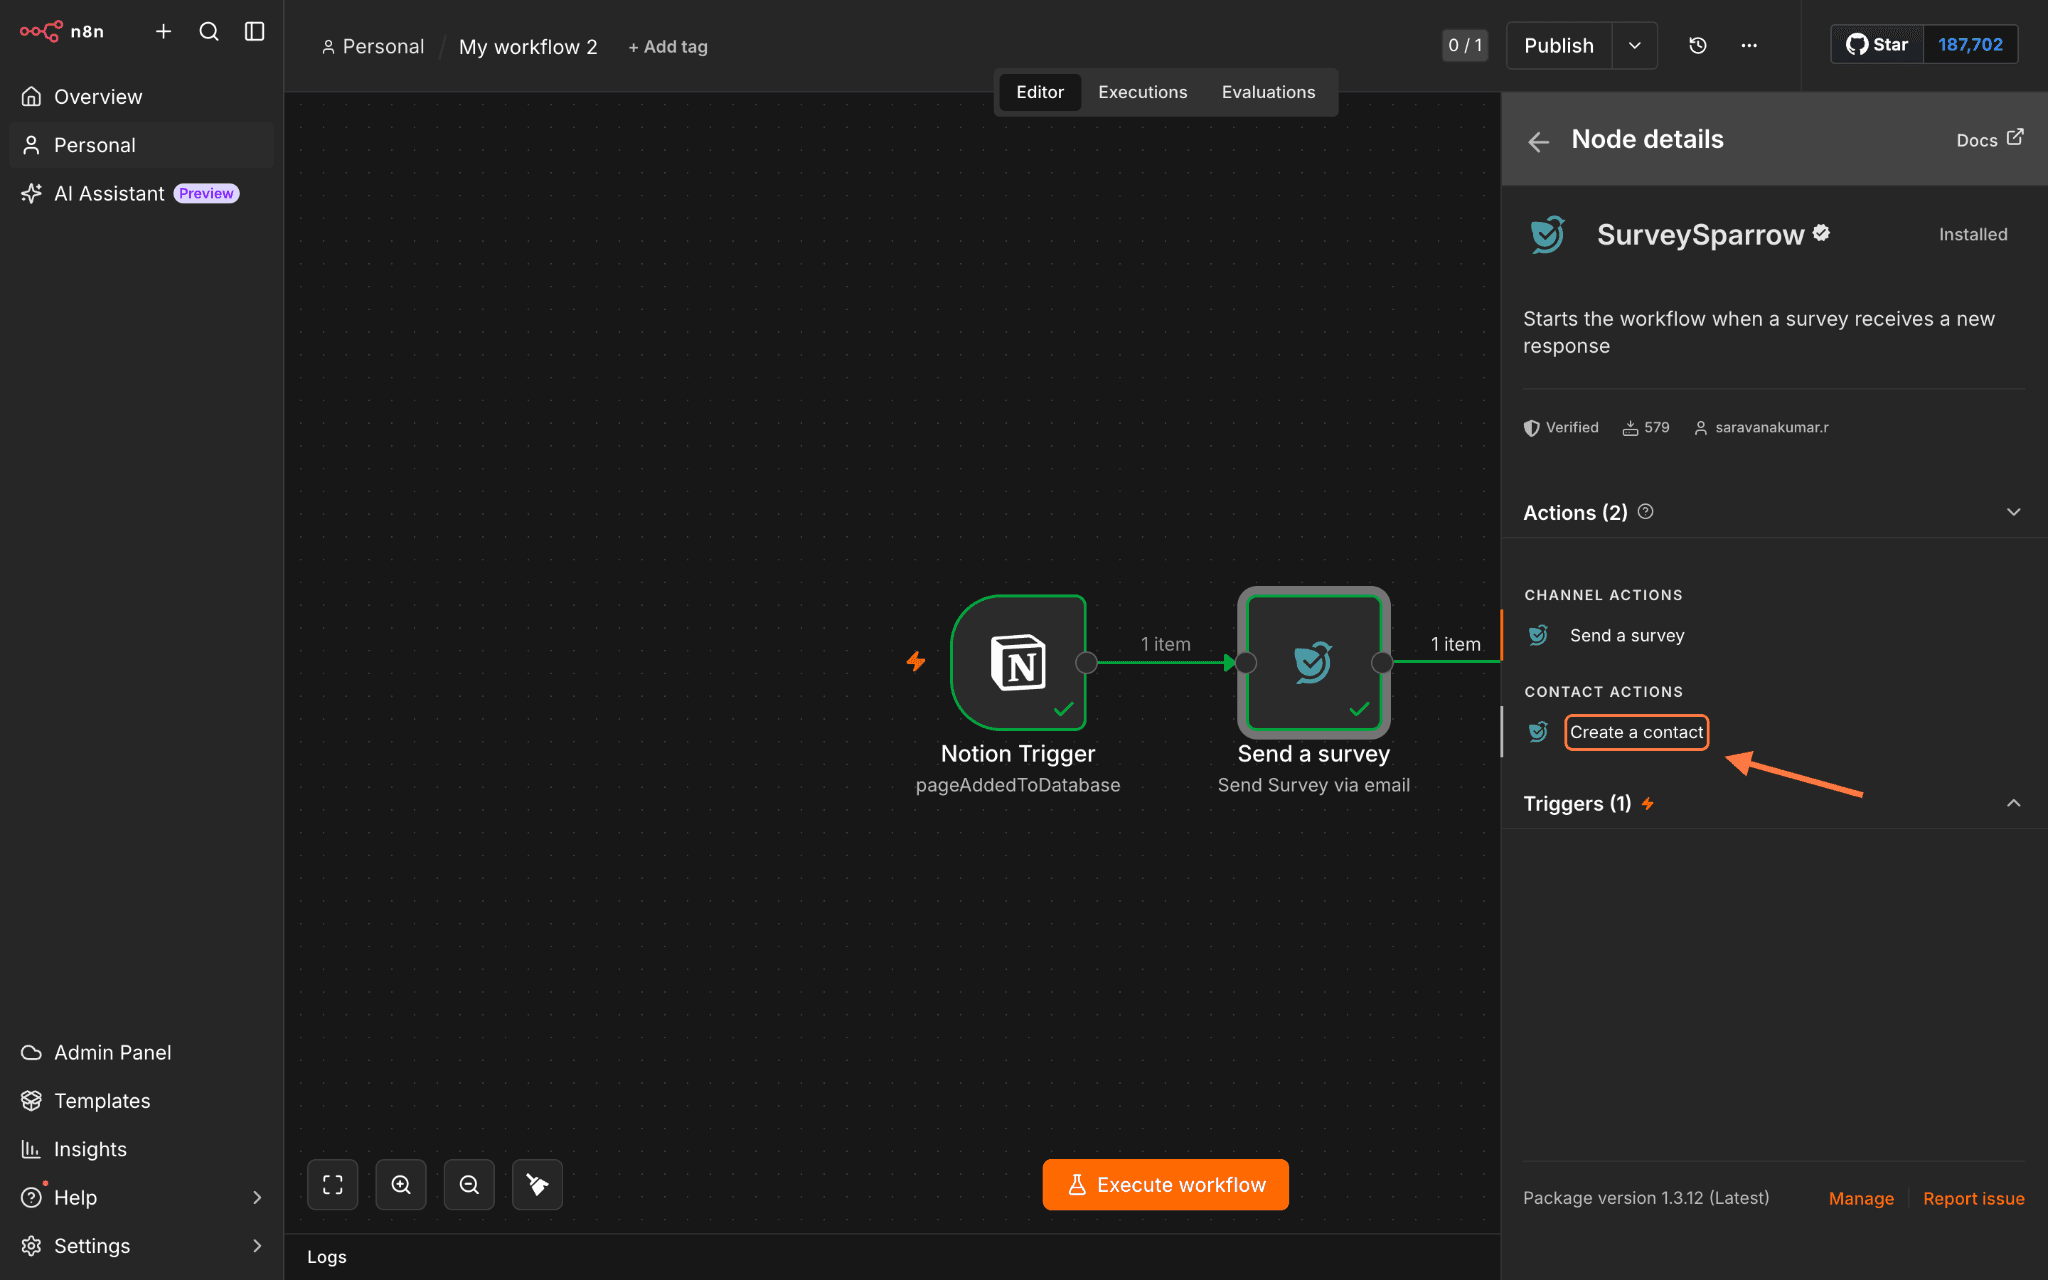Screen dimensions: 2048x1280
Task: Open the Overview page
Action: tap(141, 97)
